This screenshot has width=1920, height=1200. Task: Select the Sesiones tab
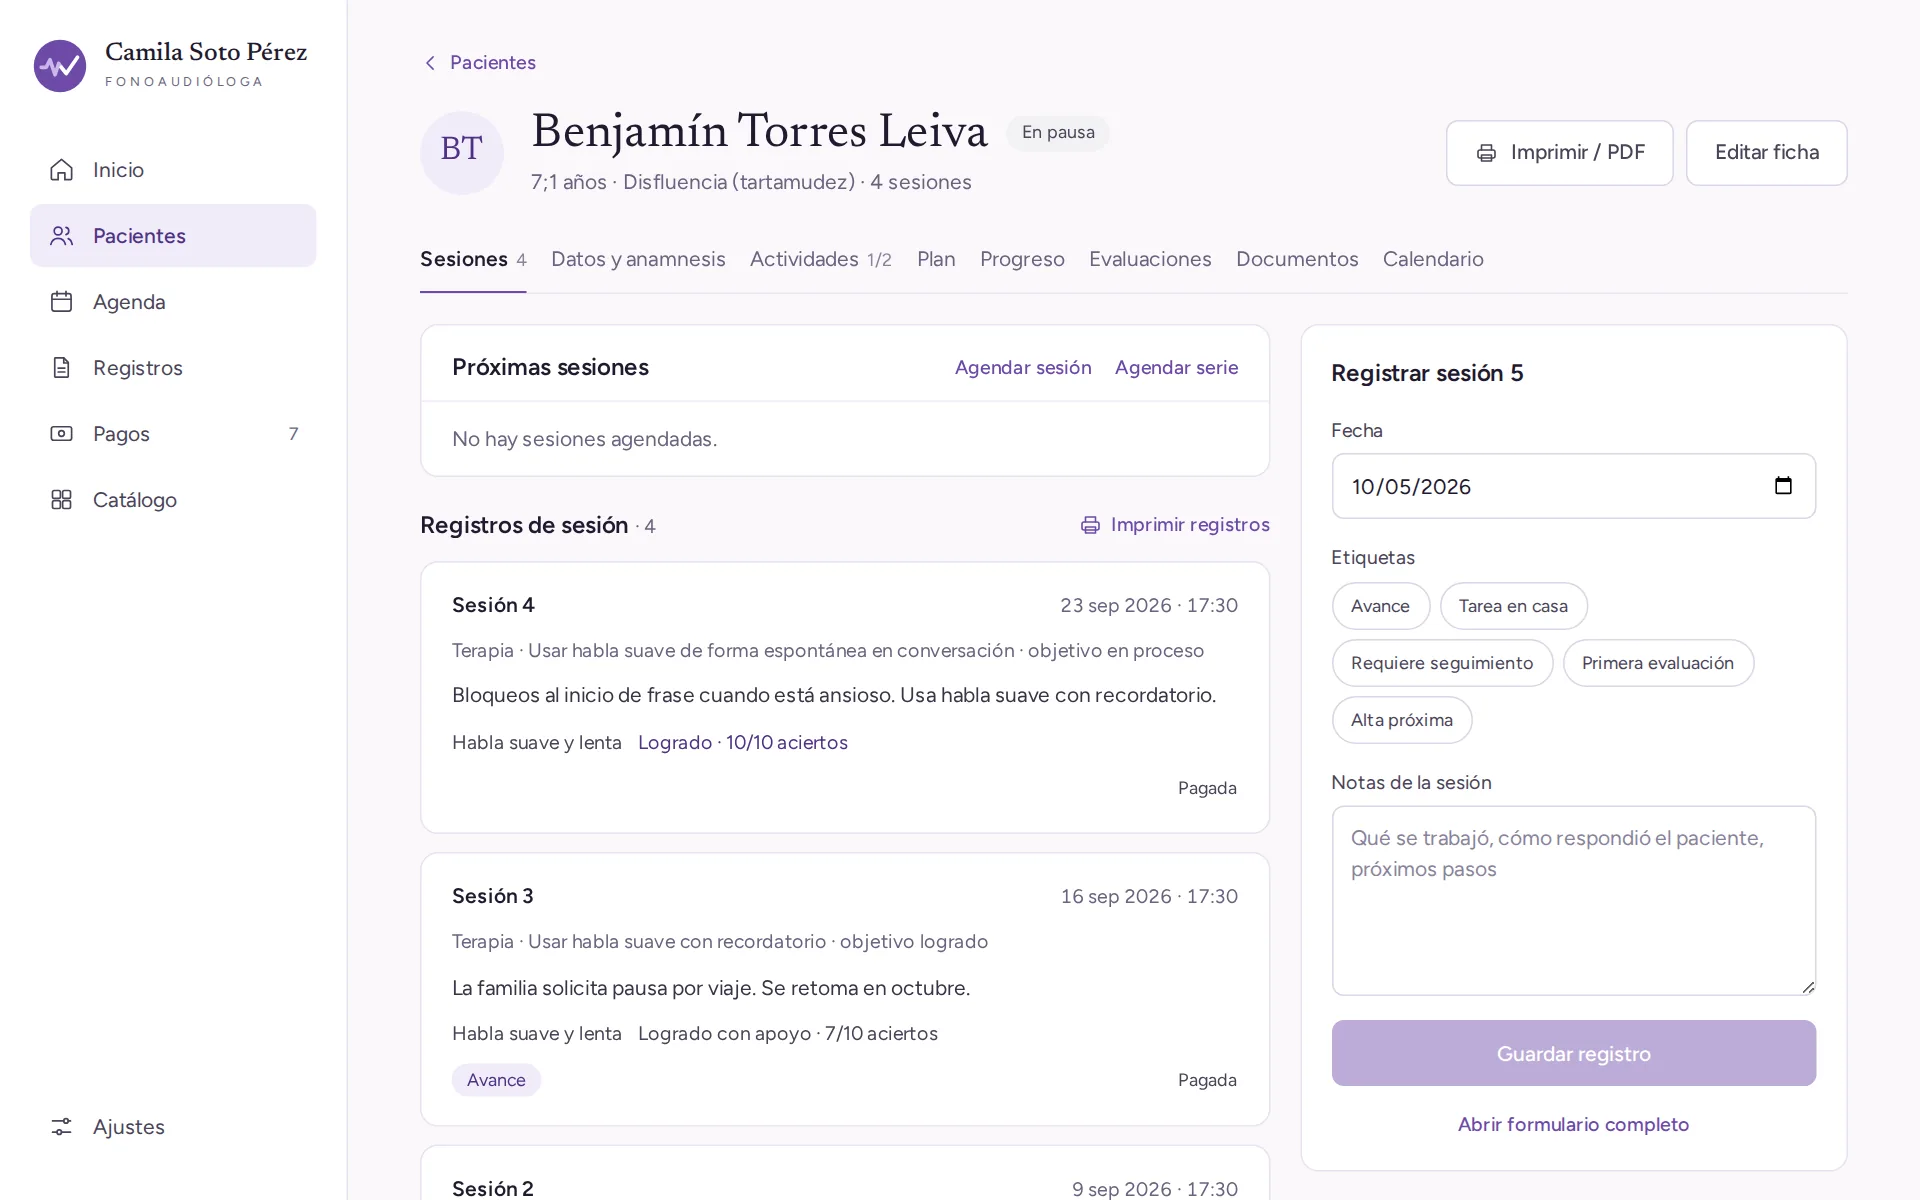pos(473,259)
